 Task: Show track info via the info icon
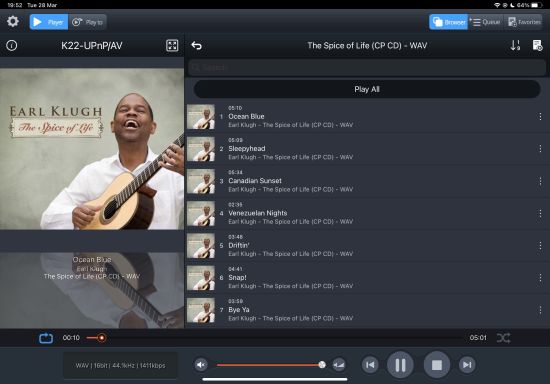click(12, 46)
